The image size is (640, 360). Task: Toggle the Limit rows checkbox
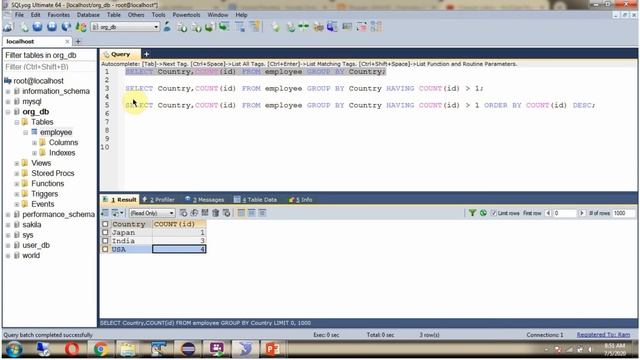493,213
